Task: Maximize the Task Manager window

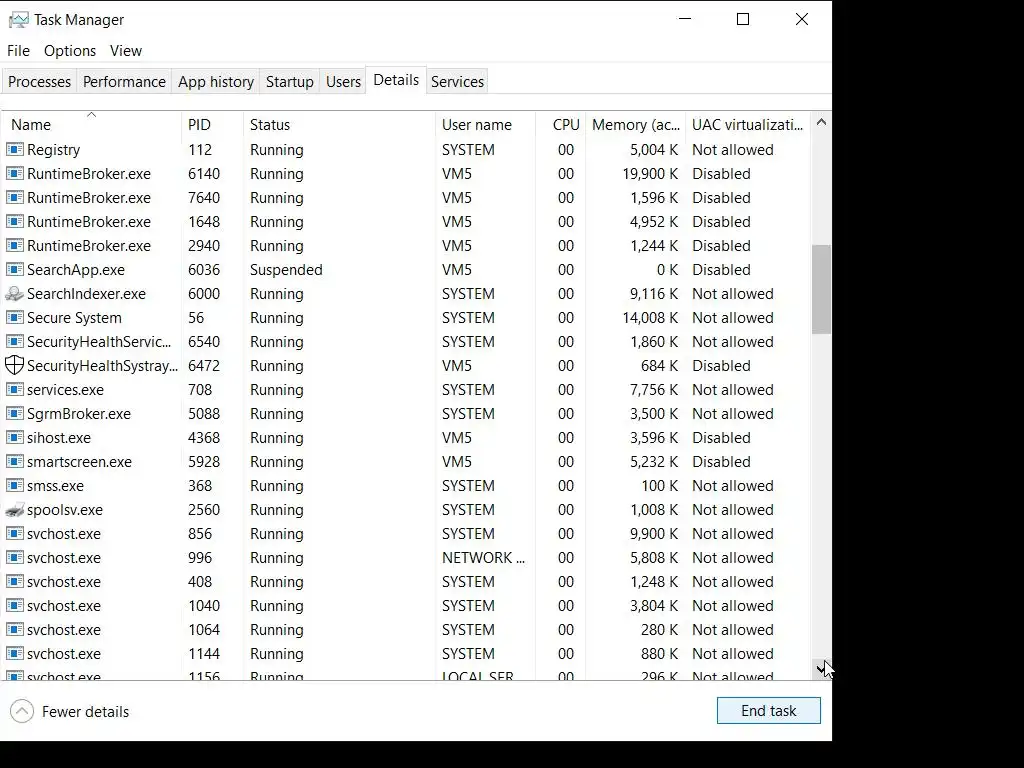Action: (743, 20)
